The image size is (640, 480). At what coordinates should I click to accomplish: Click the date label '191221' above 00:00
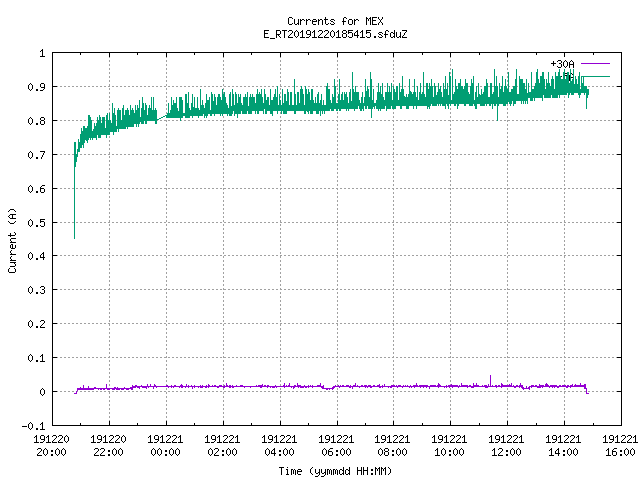(x=165, y=439)
